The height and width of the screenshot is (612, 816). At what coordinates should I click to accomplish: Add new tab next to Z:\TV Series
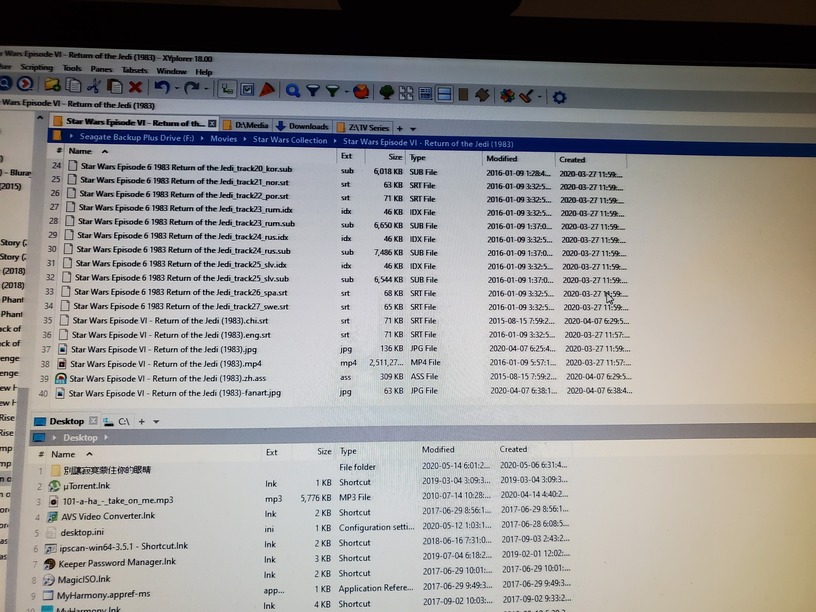tap(400, 129)
